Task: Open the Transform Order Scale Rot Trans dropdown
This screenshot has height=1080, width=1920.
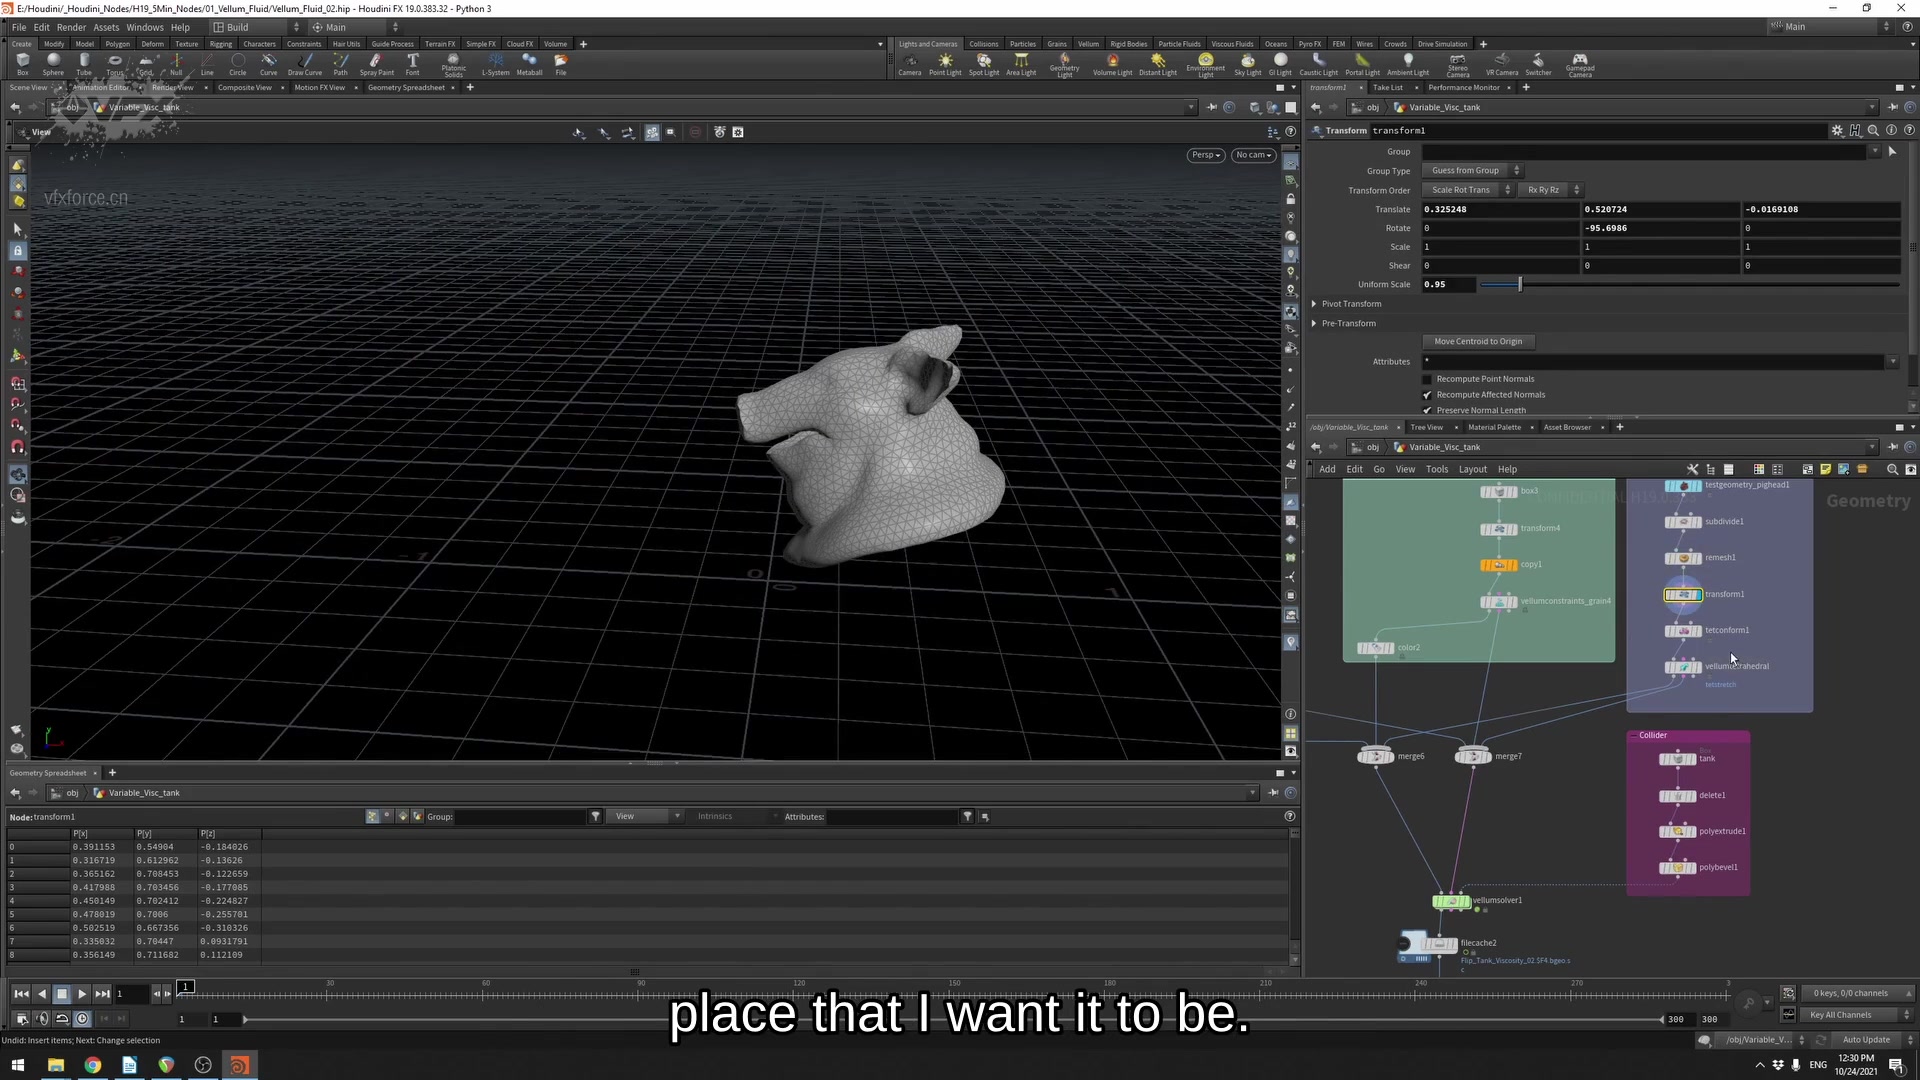Action: point(1468,190)
